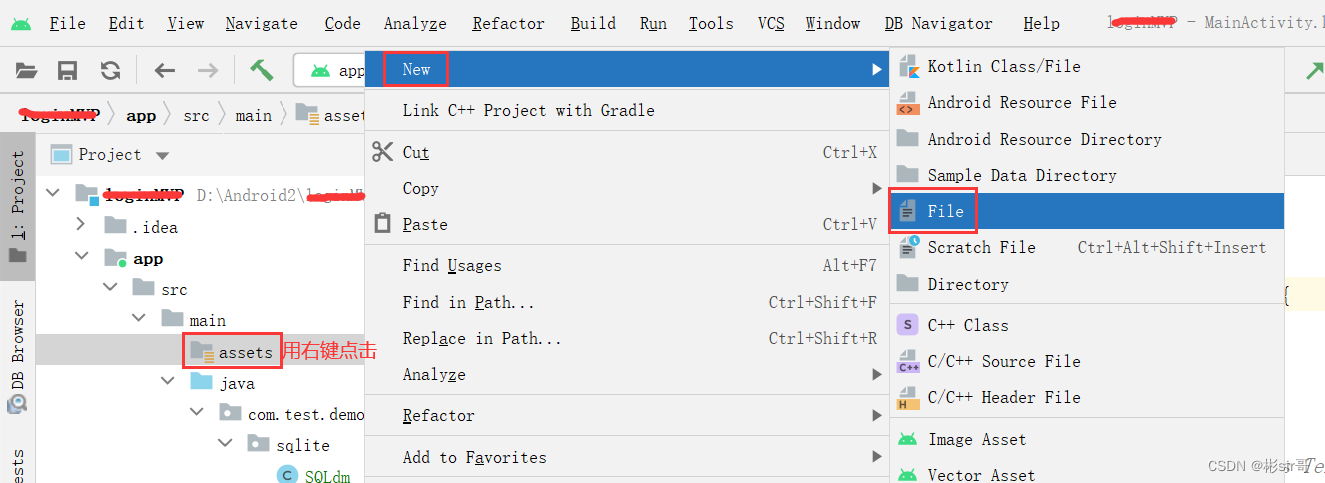Viewport: 1325px width, 483px height.
Task: Toggle the 1: Project tool window
Action: (x=17, y=208)
